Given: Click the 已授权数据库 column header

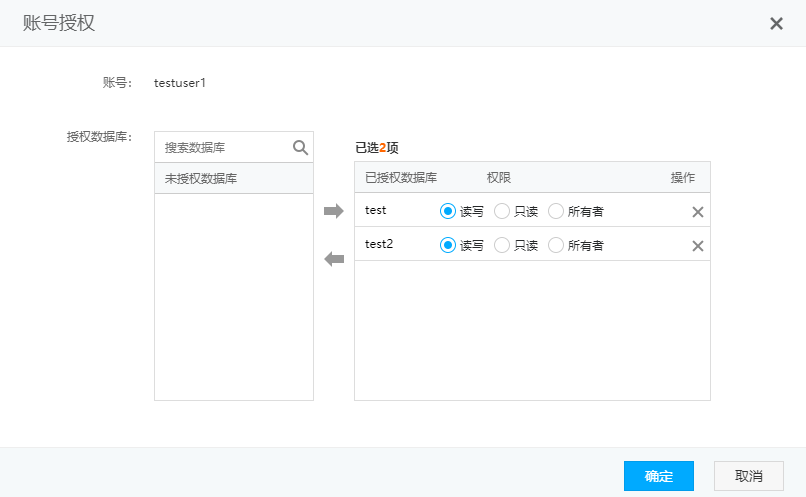Looking at the screenshot, I should click(x=400, y=177).
